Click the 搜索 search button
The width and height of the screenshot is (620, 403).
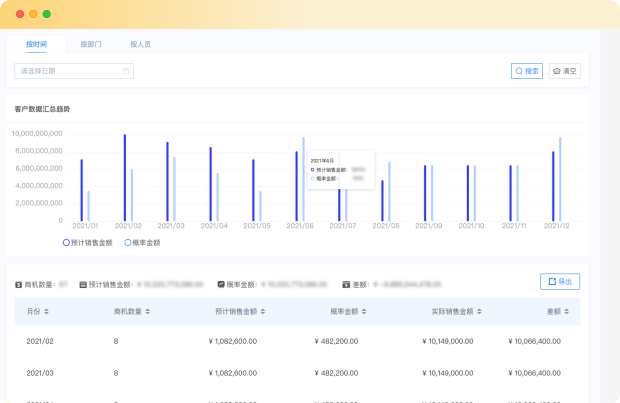[526, 71]
